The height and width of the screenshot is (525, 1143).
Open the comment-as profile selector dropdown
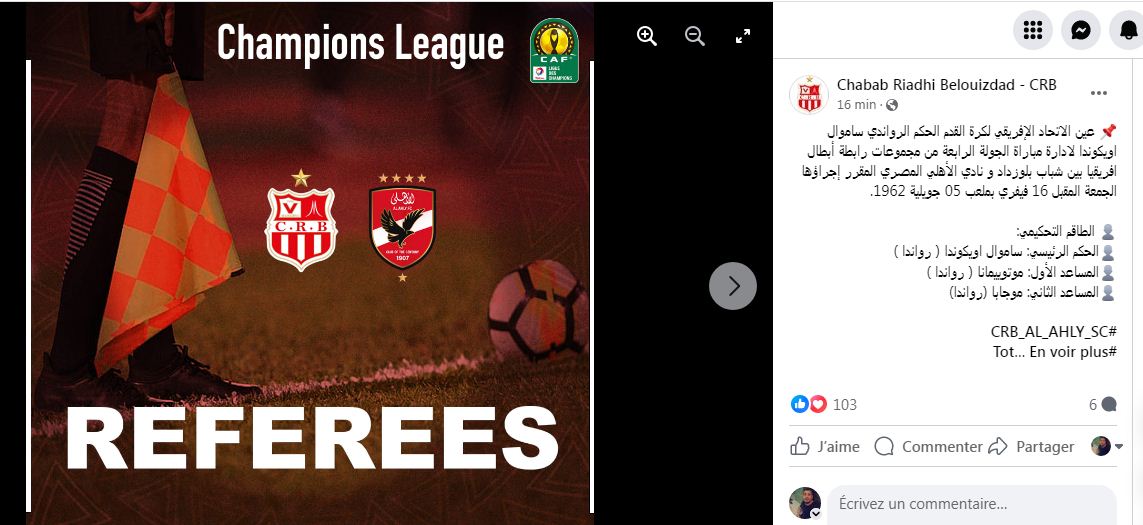click(1107, 446)
